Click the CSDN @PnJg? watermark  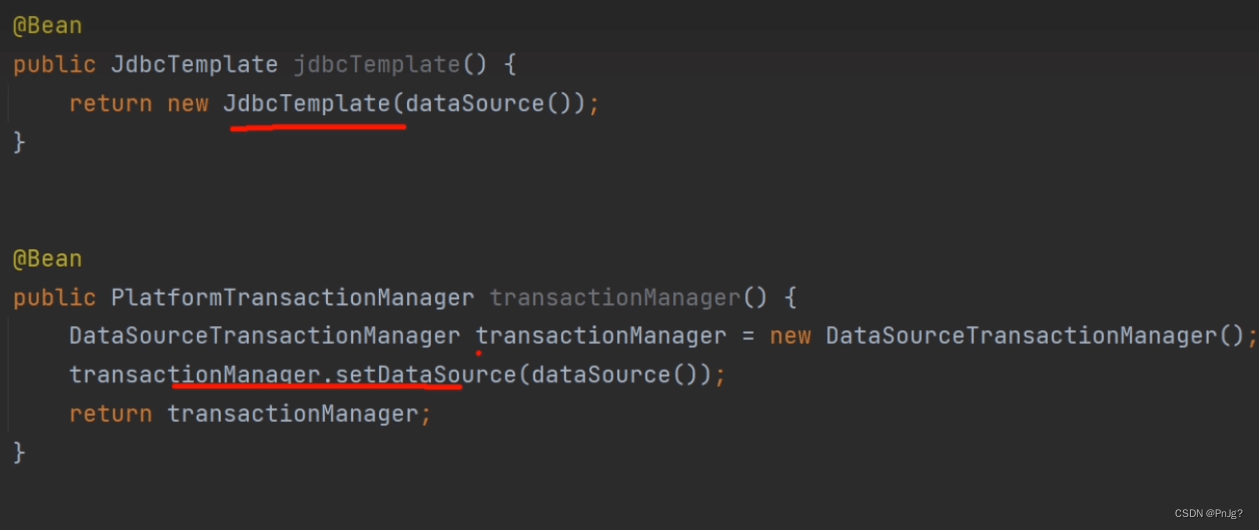(1208, 513)
